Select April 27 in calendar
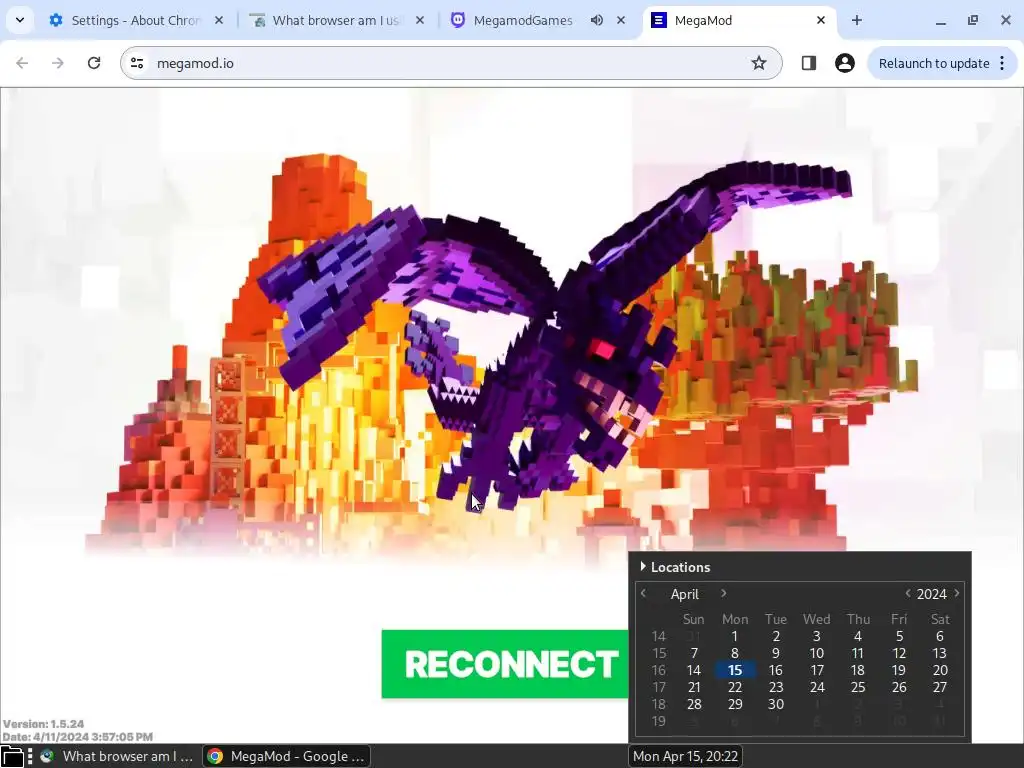Image resolution: width=1024 pixels, height=768 pixels. point(940,687)
